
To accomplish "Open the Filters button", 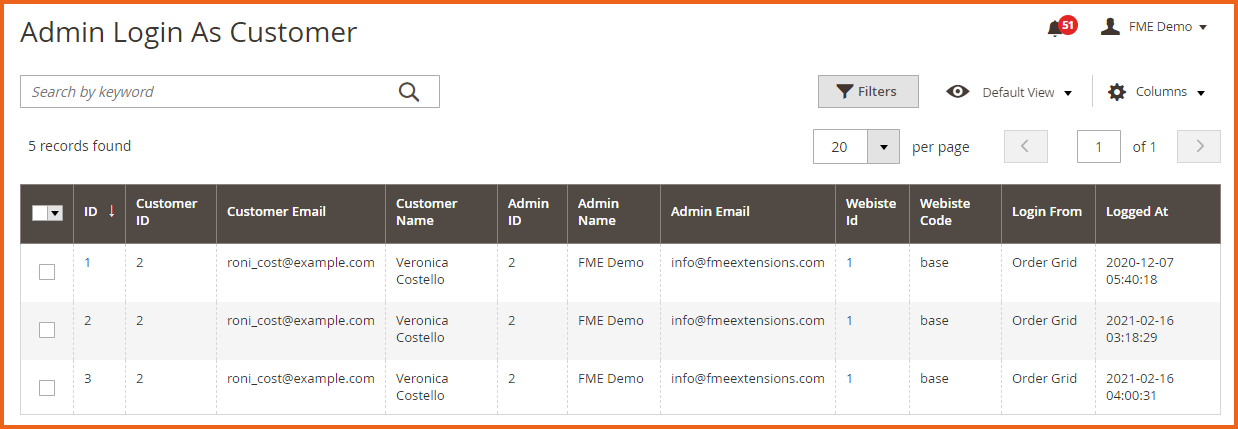I will tap(868, 92).
